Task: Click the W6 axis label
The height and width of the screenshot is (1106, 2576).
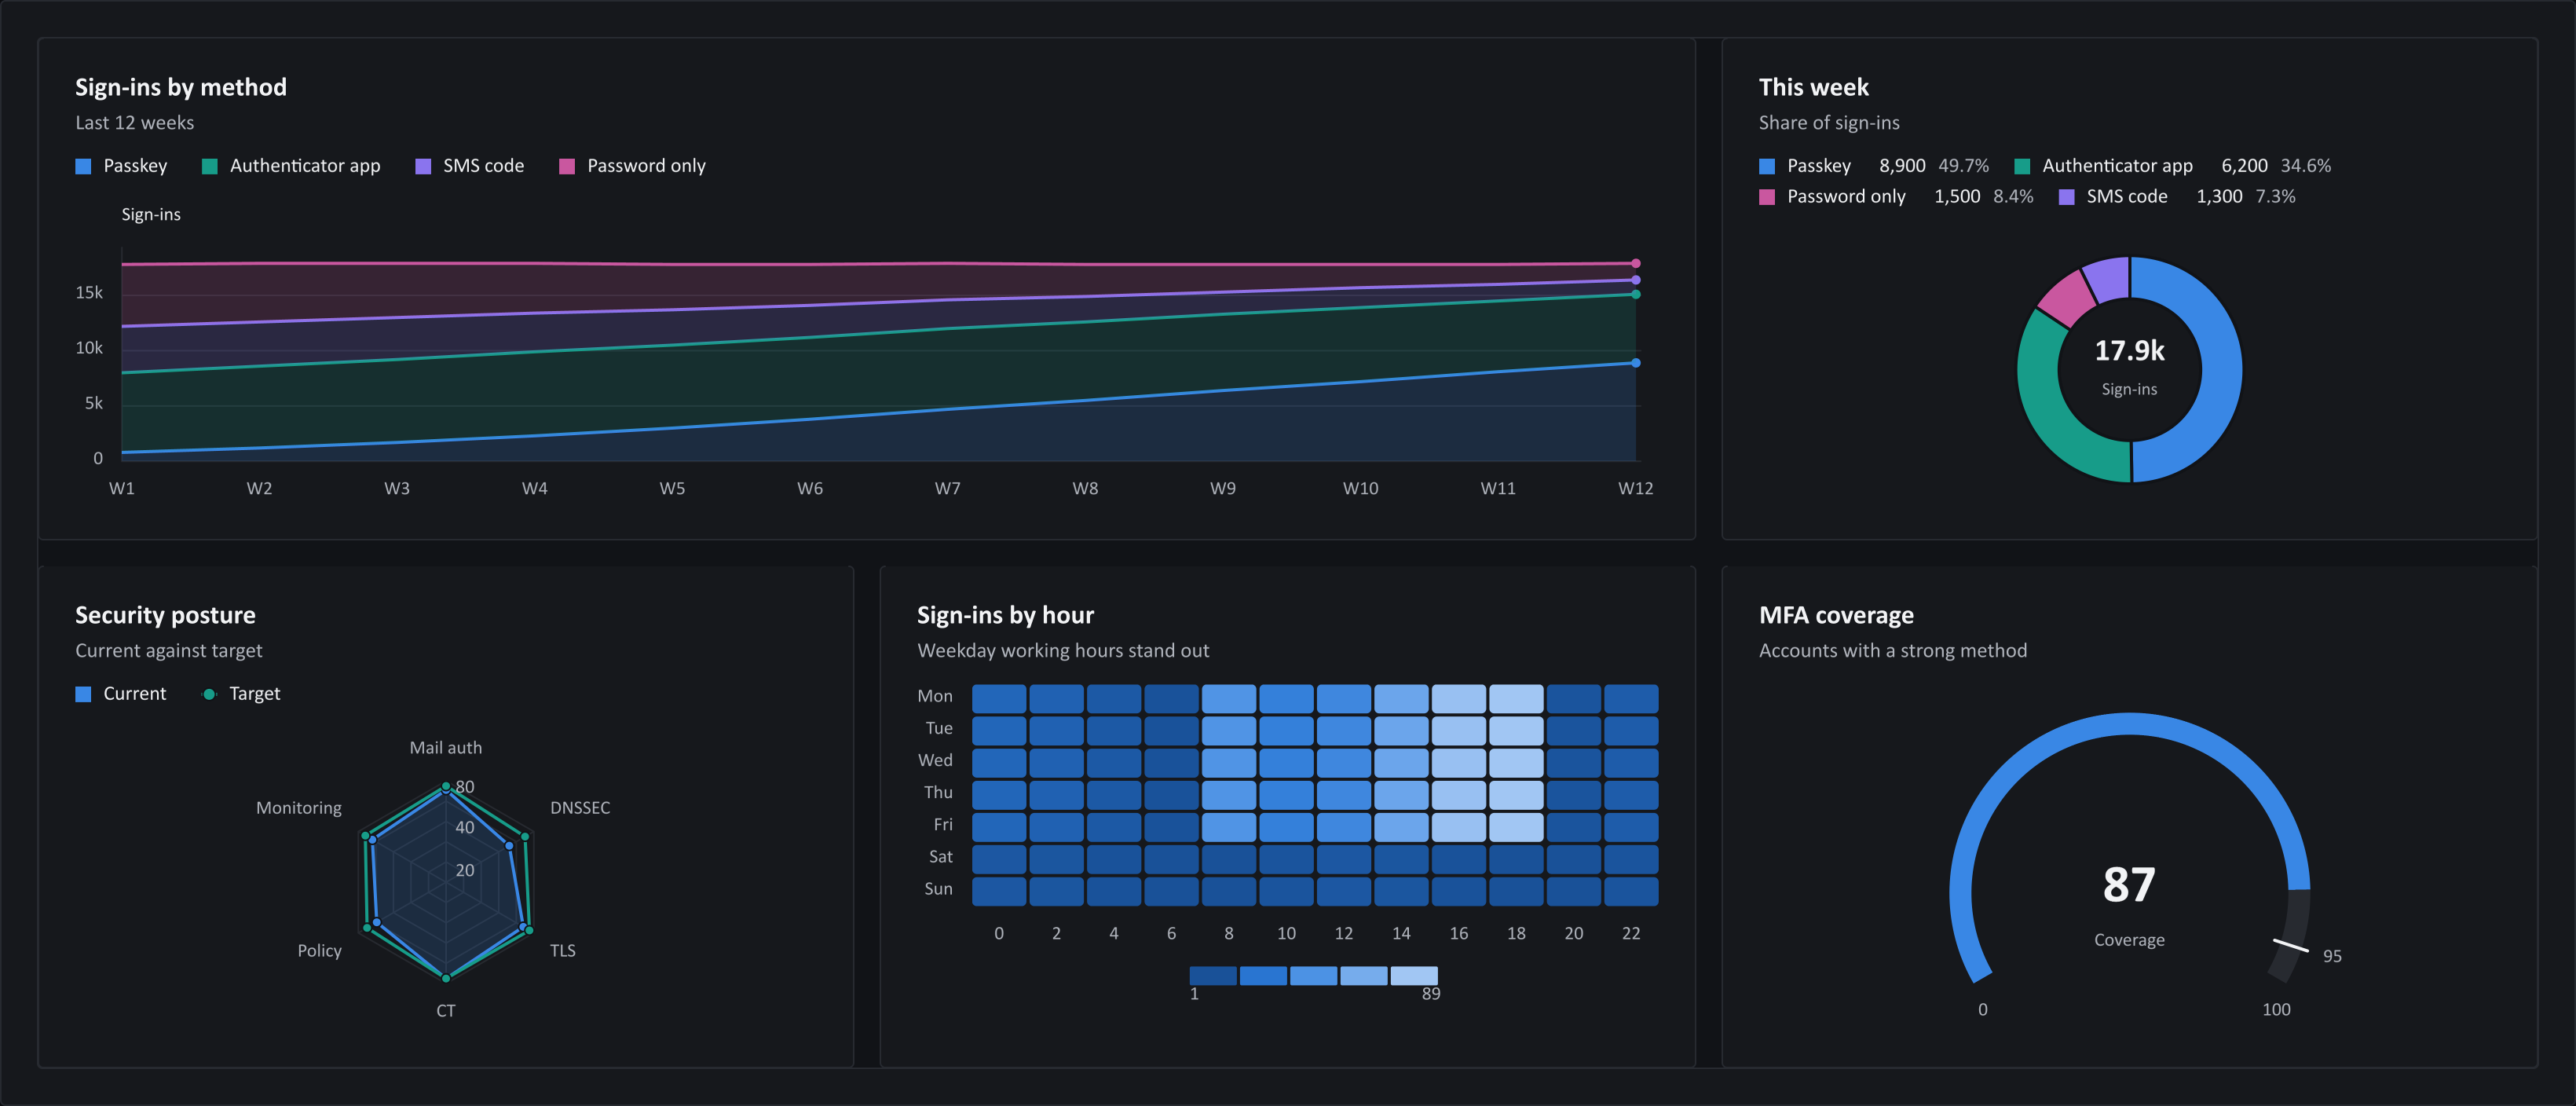Action: (810, 489)
